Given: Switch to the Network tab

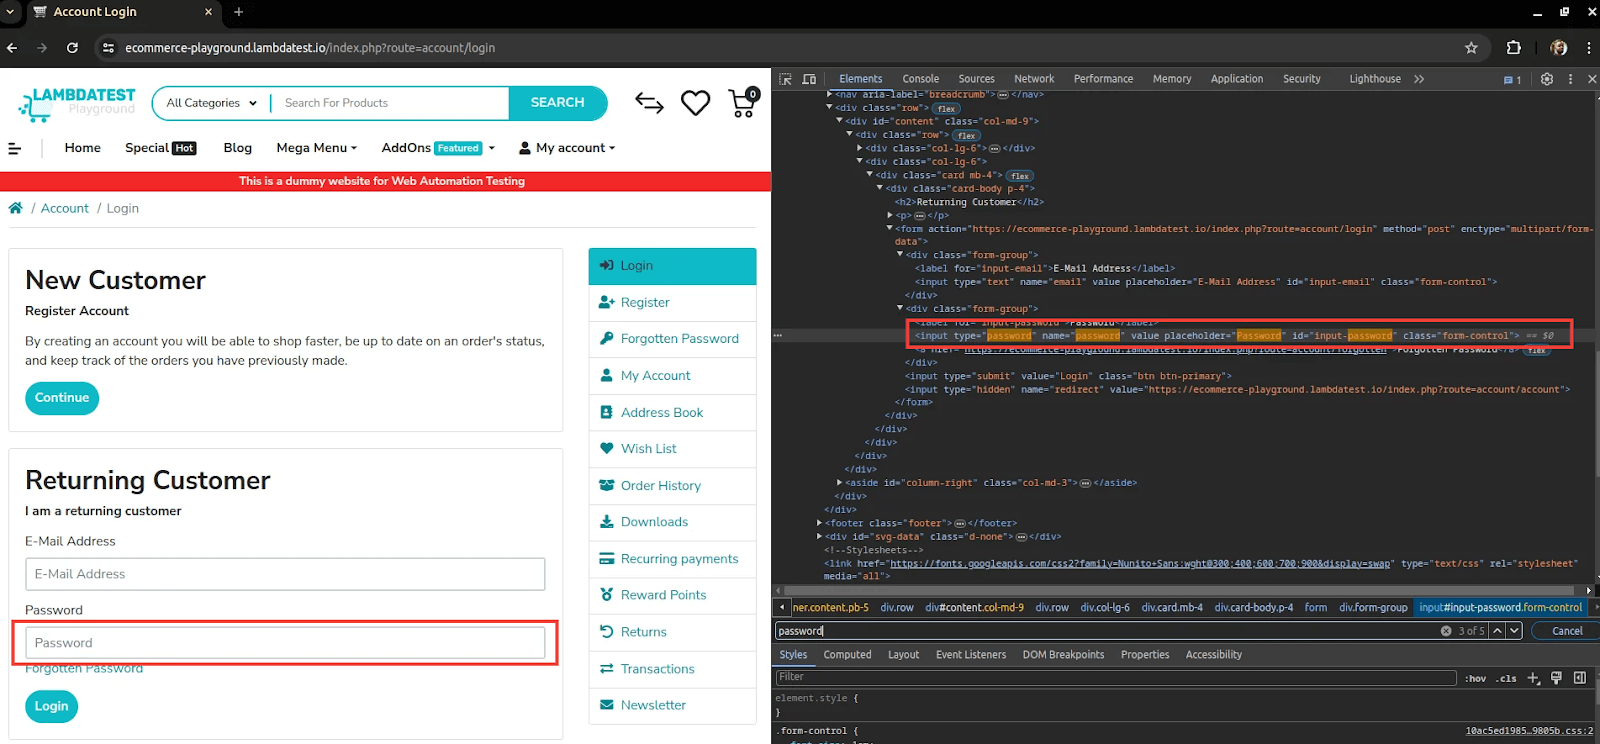Looking at the screenshot, I should click(x=1034, y=79).
